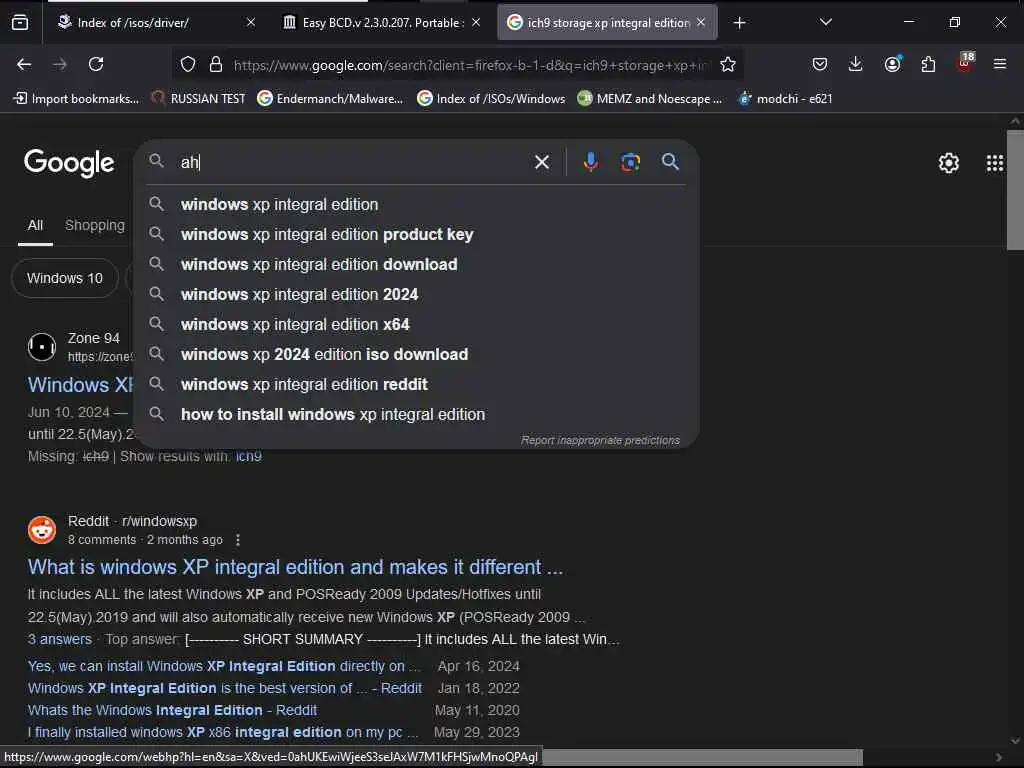Click the Zone 94 result favicon
The image size is (1024, 768).
(x=42, y=347)
